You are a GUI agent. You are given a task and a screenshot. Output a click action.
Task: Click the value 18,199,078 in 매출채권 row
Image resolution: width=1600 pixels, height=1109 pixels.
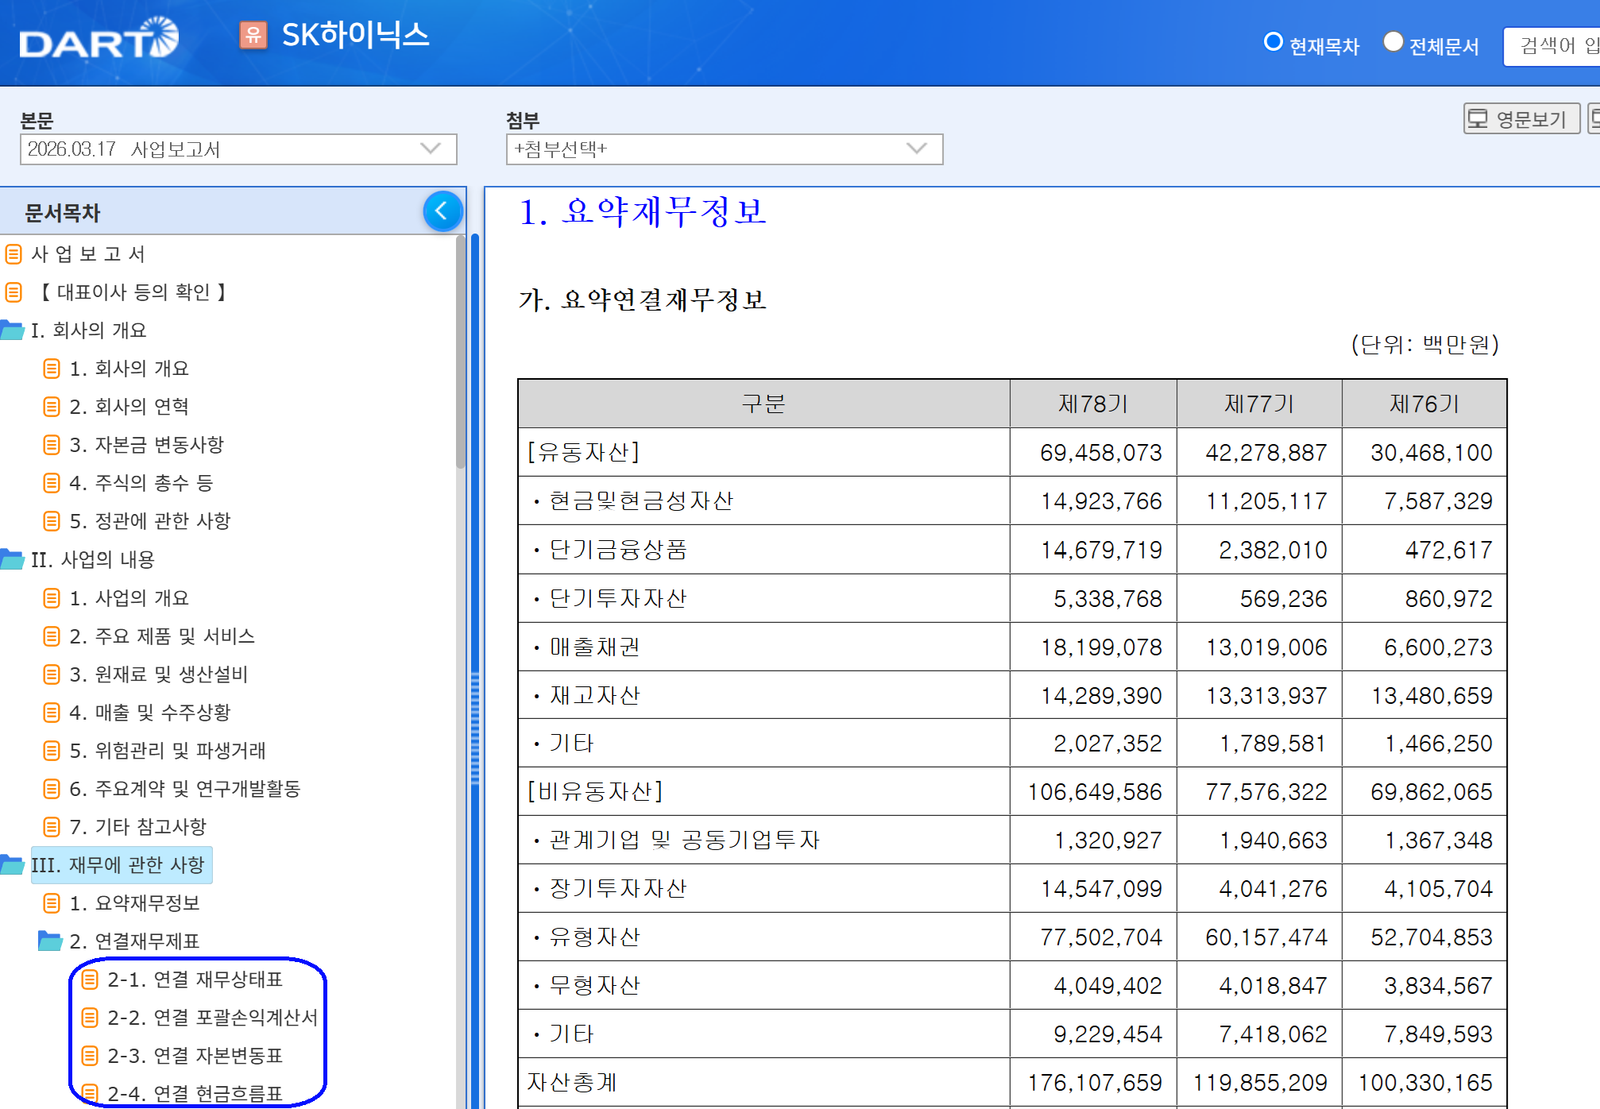click(1101, 647)
